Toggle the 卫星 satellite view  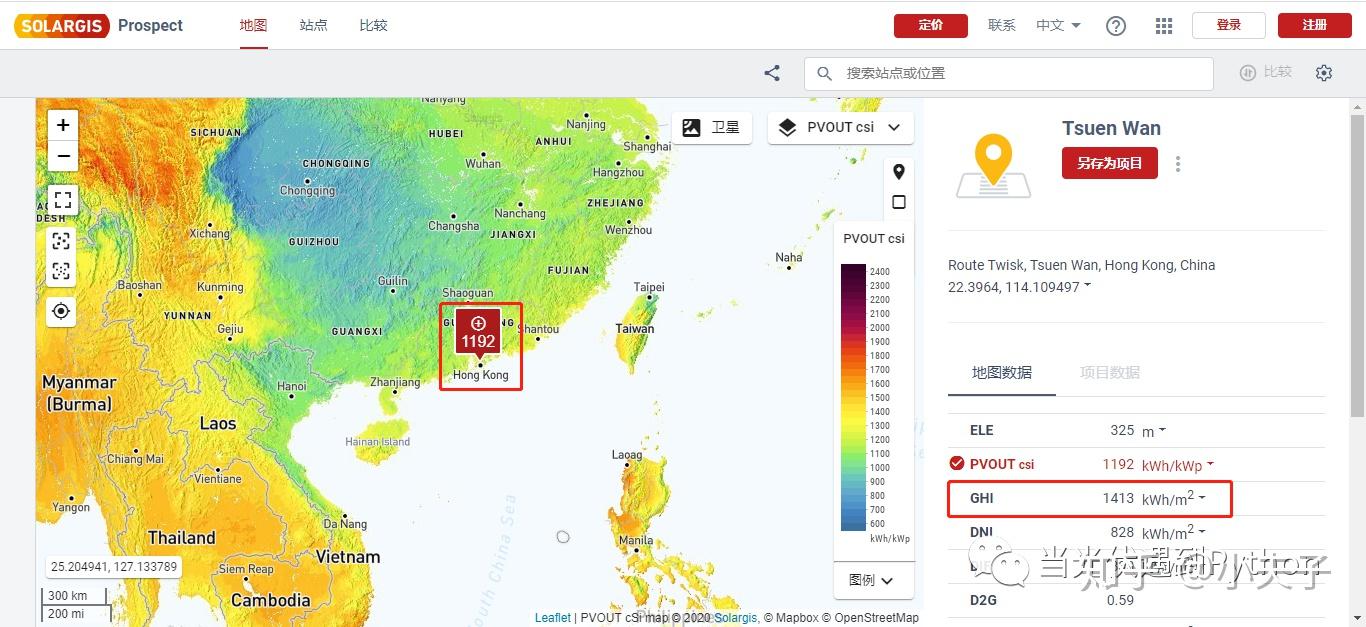(711, 127)
